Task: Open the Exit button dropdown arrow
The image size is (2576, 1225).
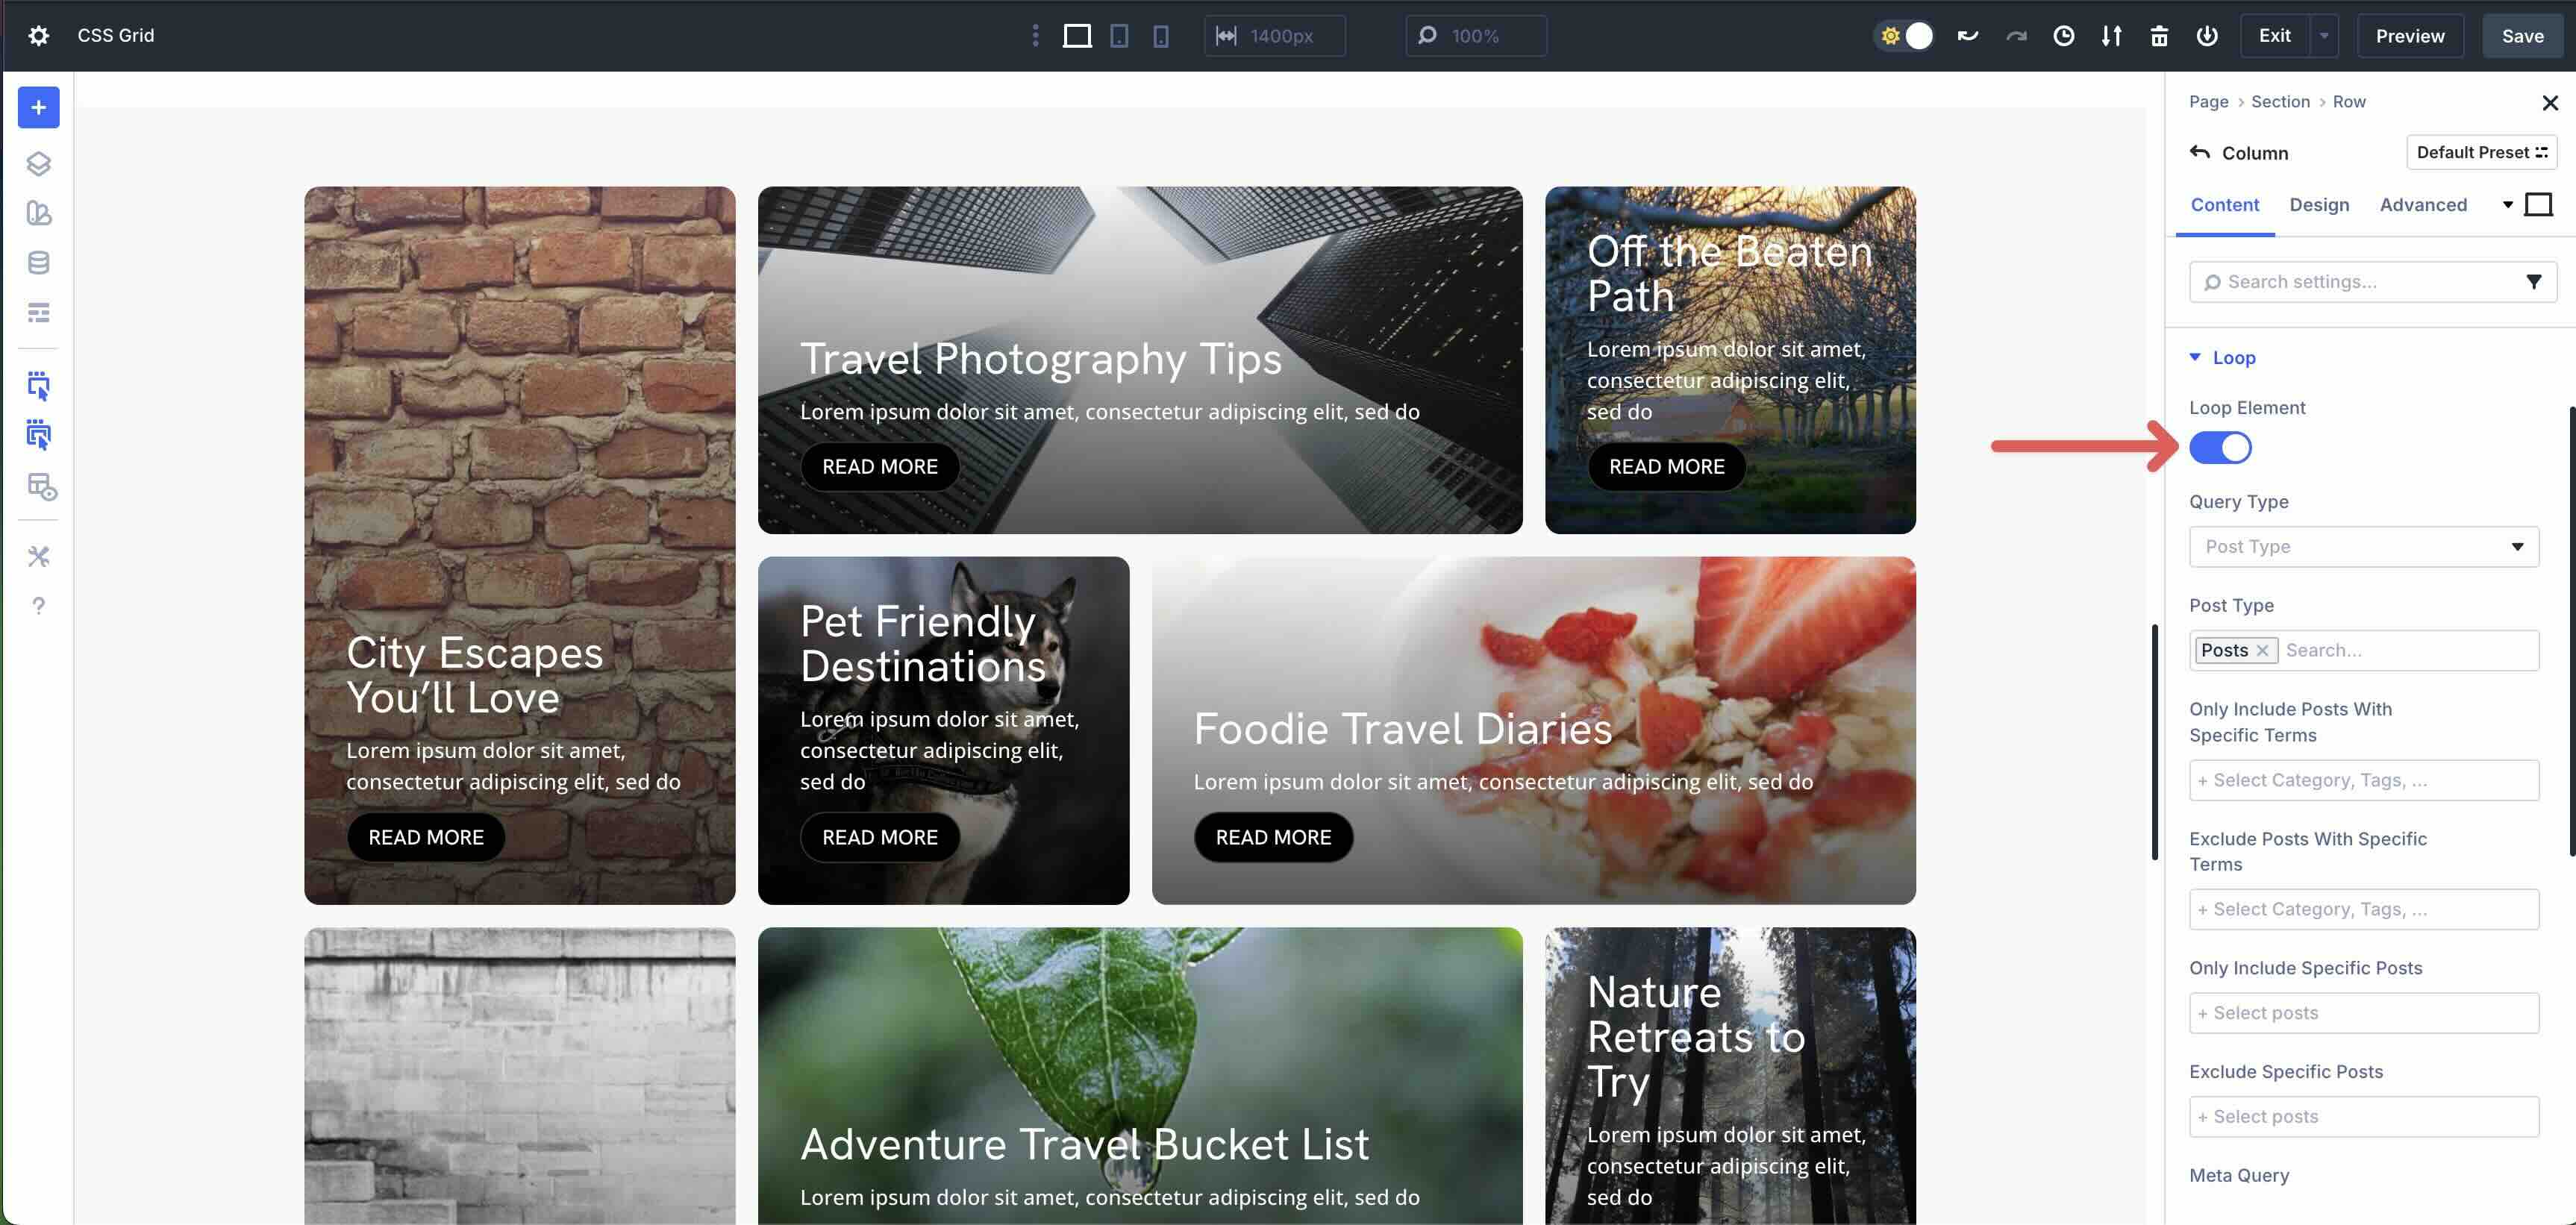Action: (2322, 35)
